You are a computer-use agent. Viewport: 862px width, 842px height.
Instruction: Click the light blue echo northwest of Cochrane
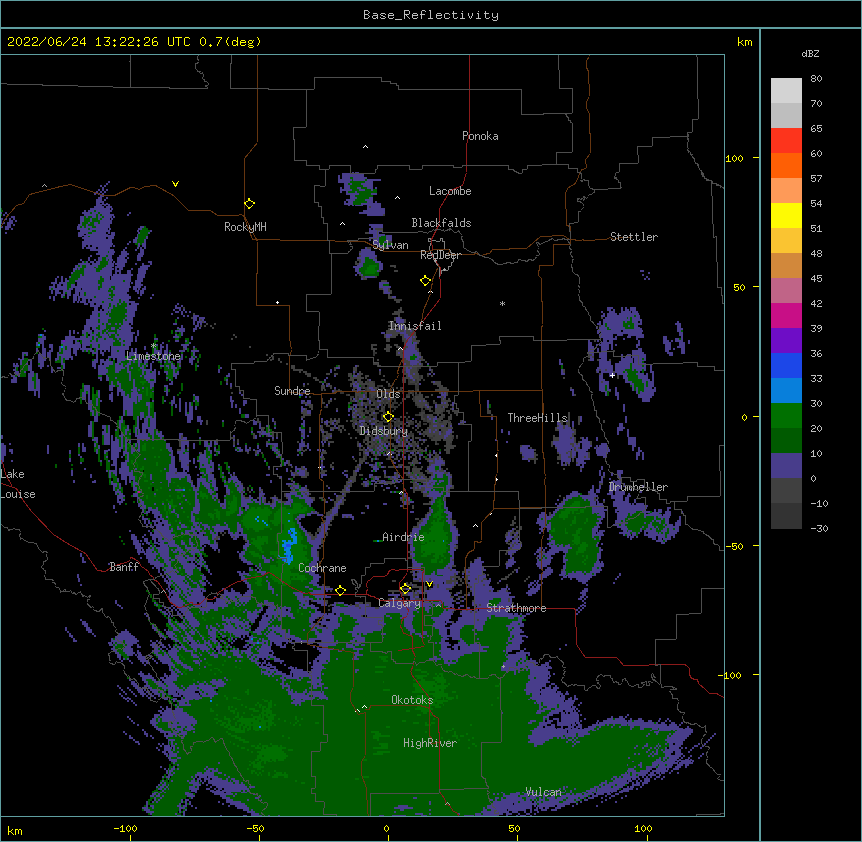pos(289,546)
